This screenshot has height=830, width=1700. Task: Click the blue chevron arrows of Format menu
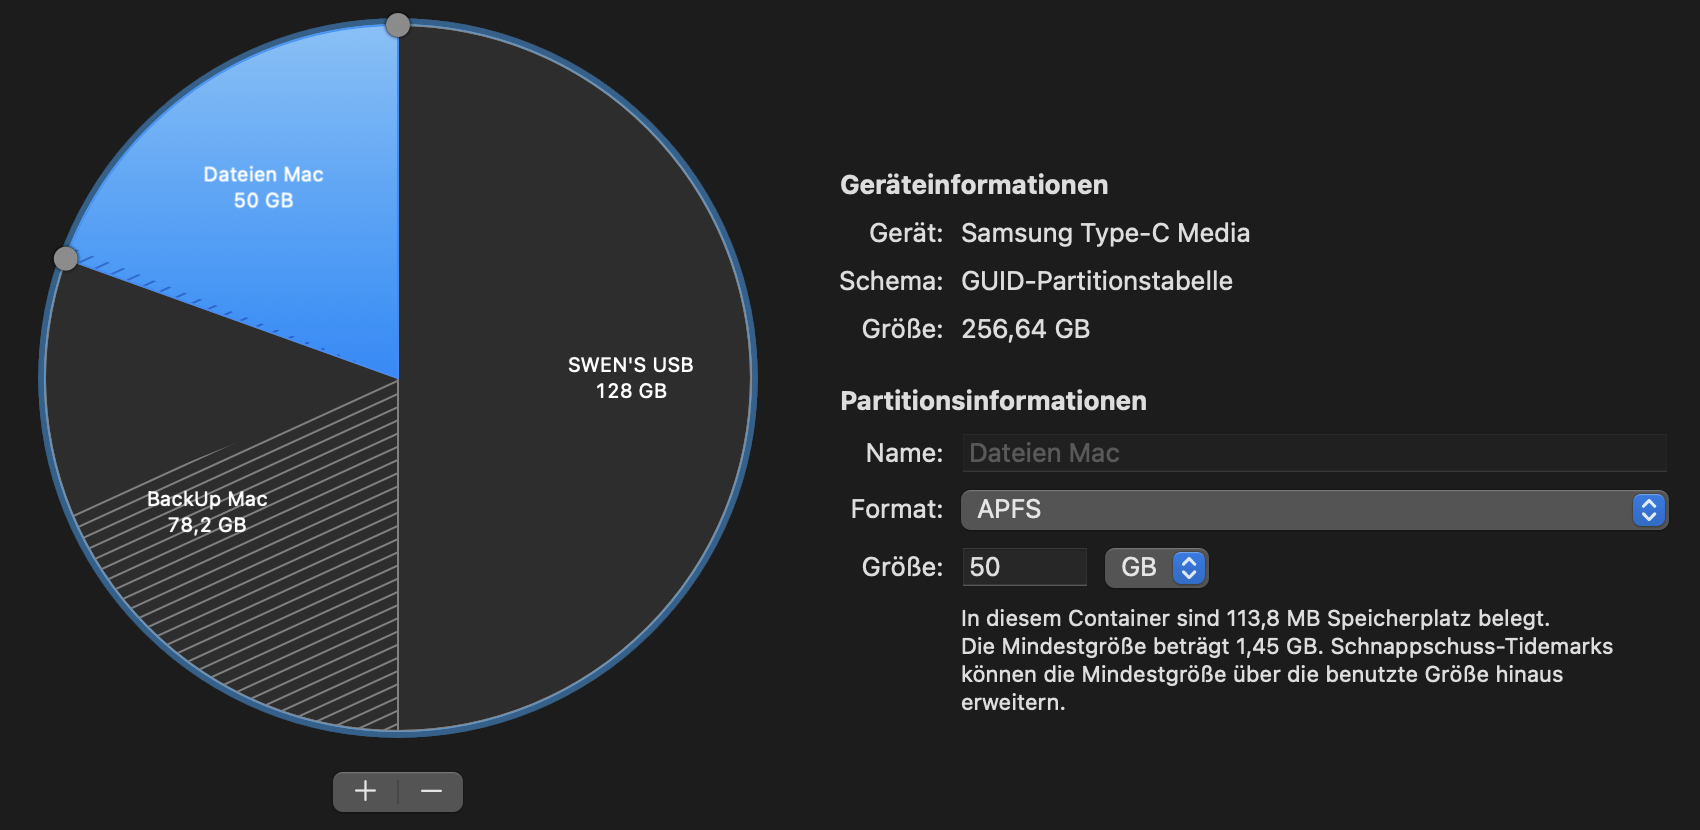[1649, 510]
